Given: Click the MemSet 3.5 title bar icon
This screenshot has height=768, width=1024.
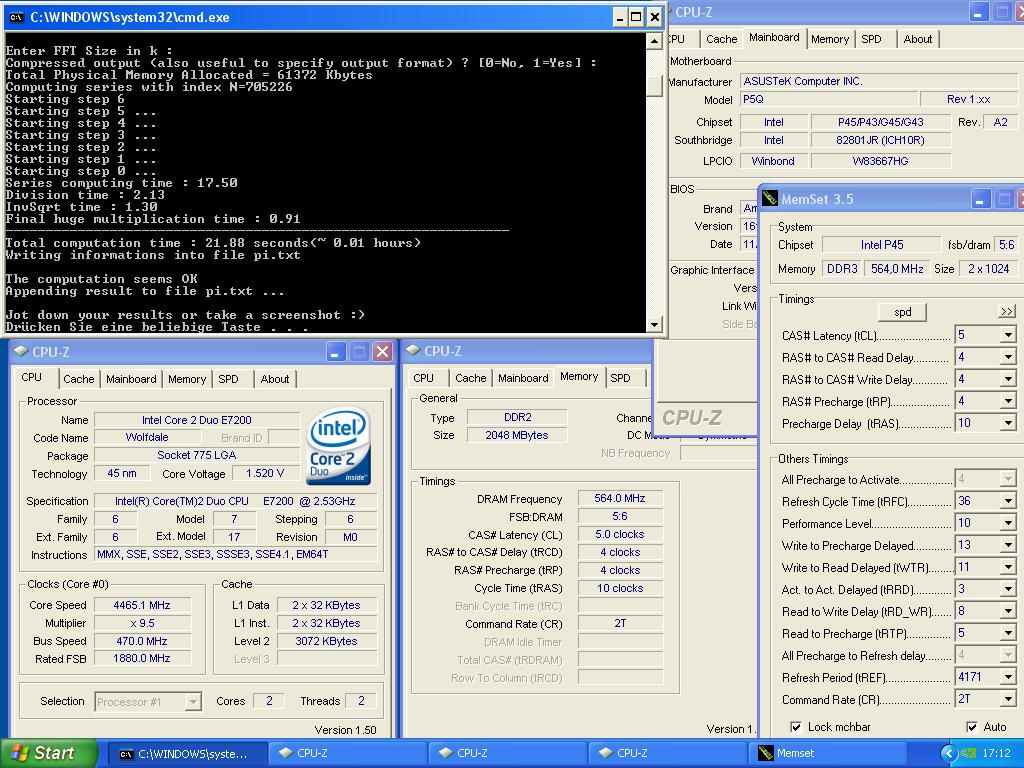Looking at the screenshot, I should click(x=770, y=199).
